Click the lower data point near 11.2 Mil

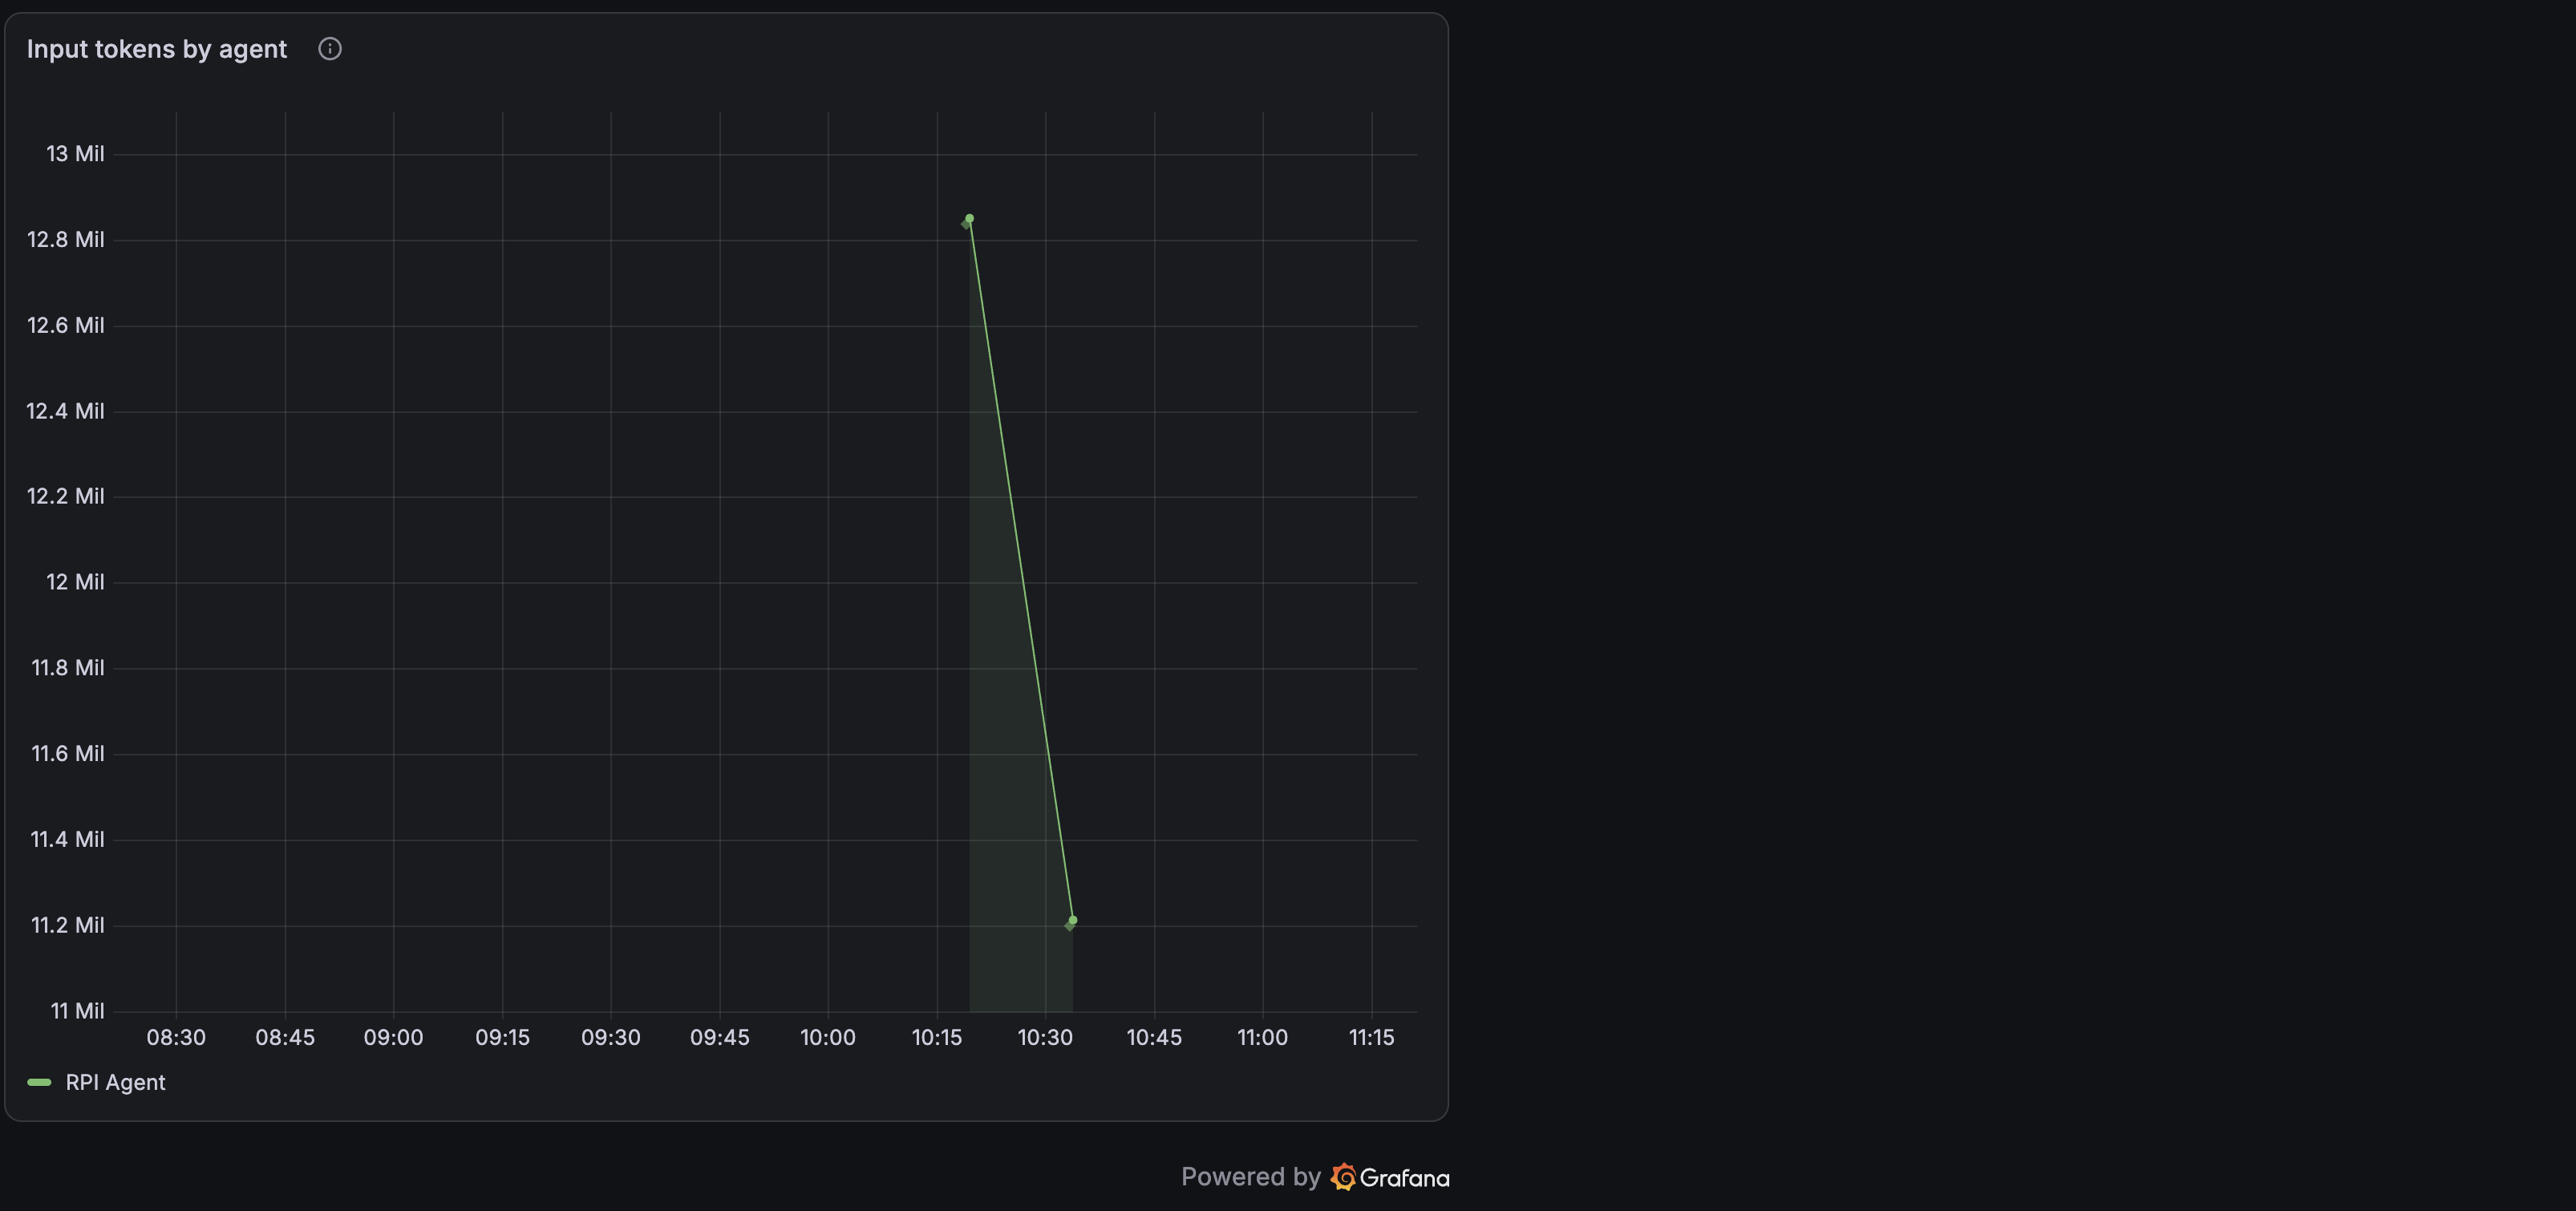click(x=1073, y=921)
